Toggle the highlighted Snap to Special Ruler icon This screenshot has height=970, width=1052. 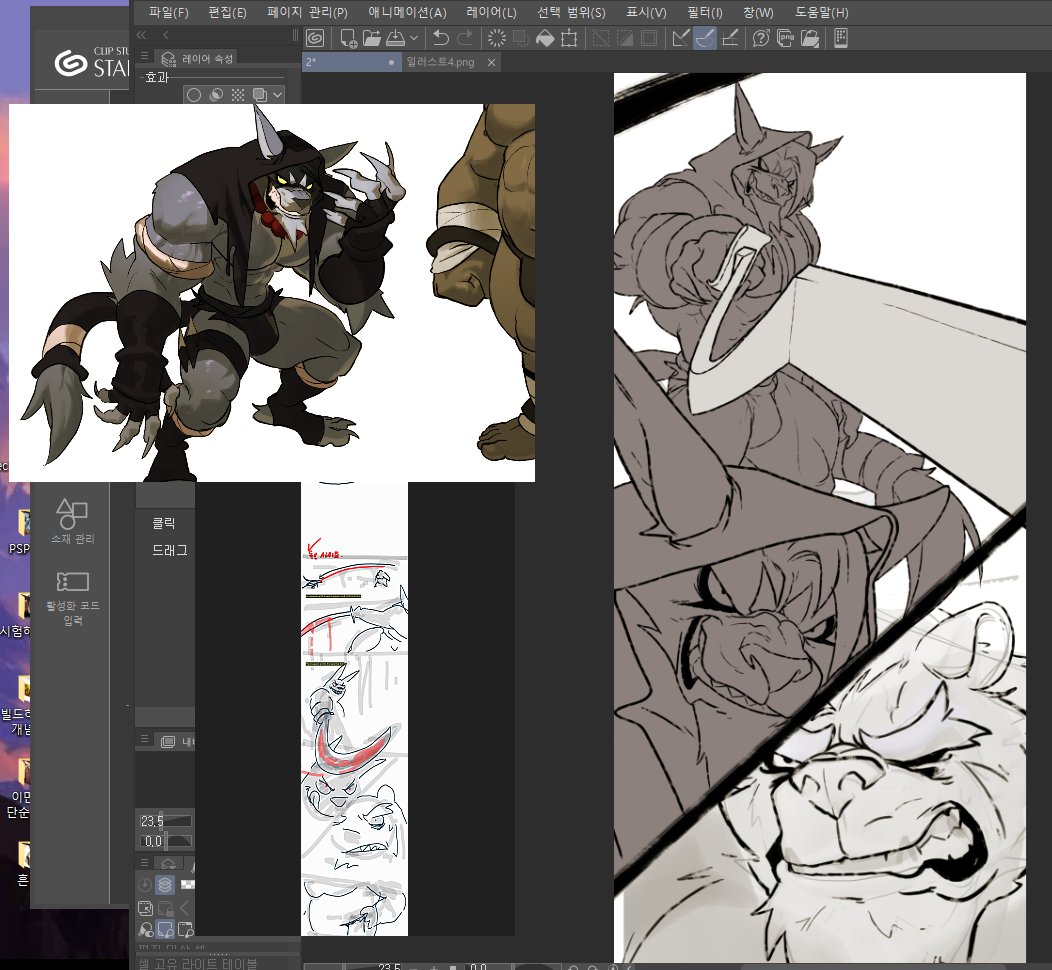pyautogui.click(x=704, y=38)
